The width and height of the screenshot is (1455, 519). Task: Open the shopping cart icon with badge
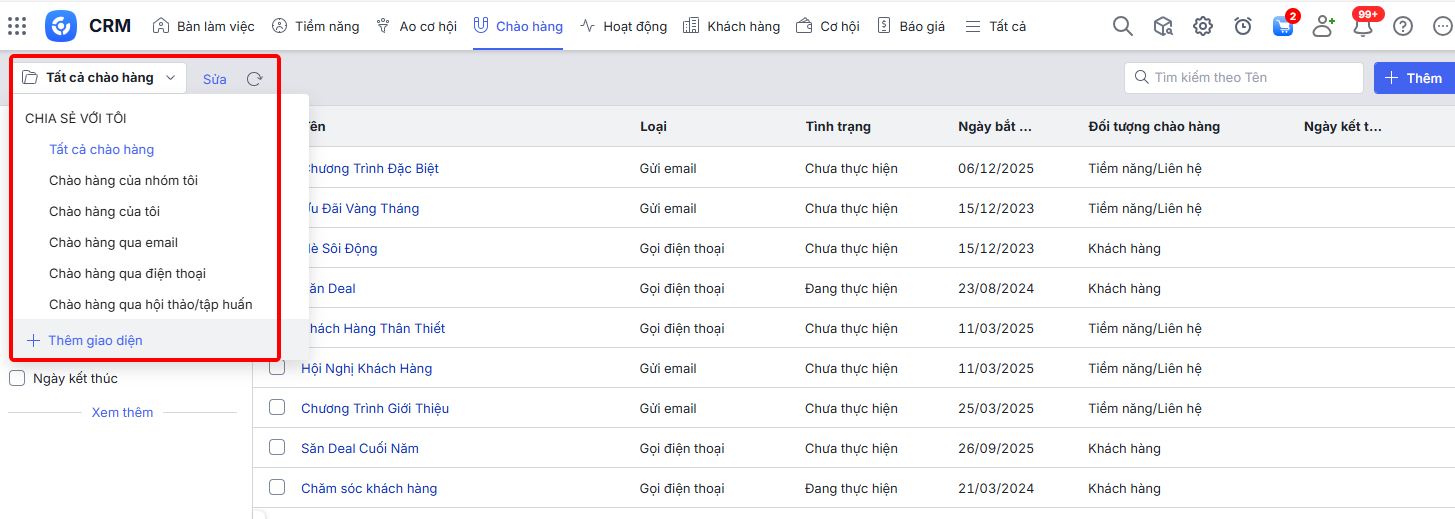click(x=1282, y=27)
